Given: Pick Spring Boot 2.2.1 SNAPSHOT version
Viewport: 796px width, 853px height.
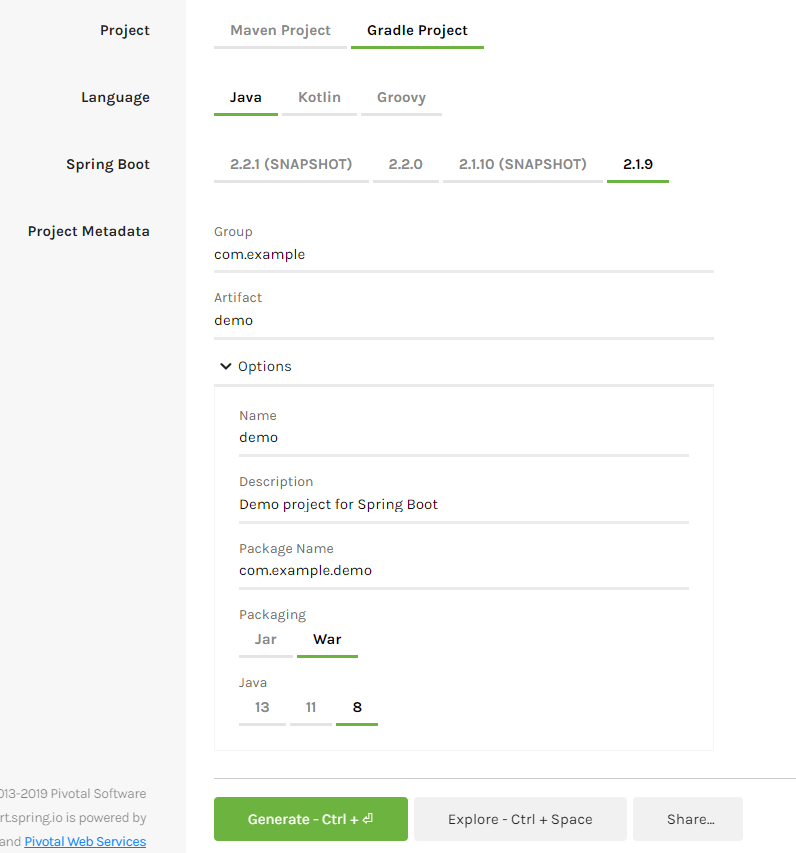Looking at the screenshot, I should (x=291, y=163).
